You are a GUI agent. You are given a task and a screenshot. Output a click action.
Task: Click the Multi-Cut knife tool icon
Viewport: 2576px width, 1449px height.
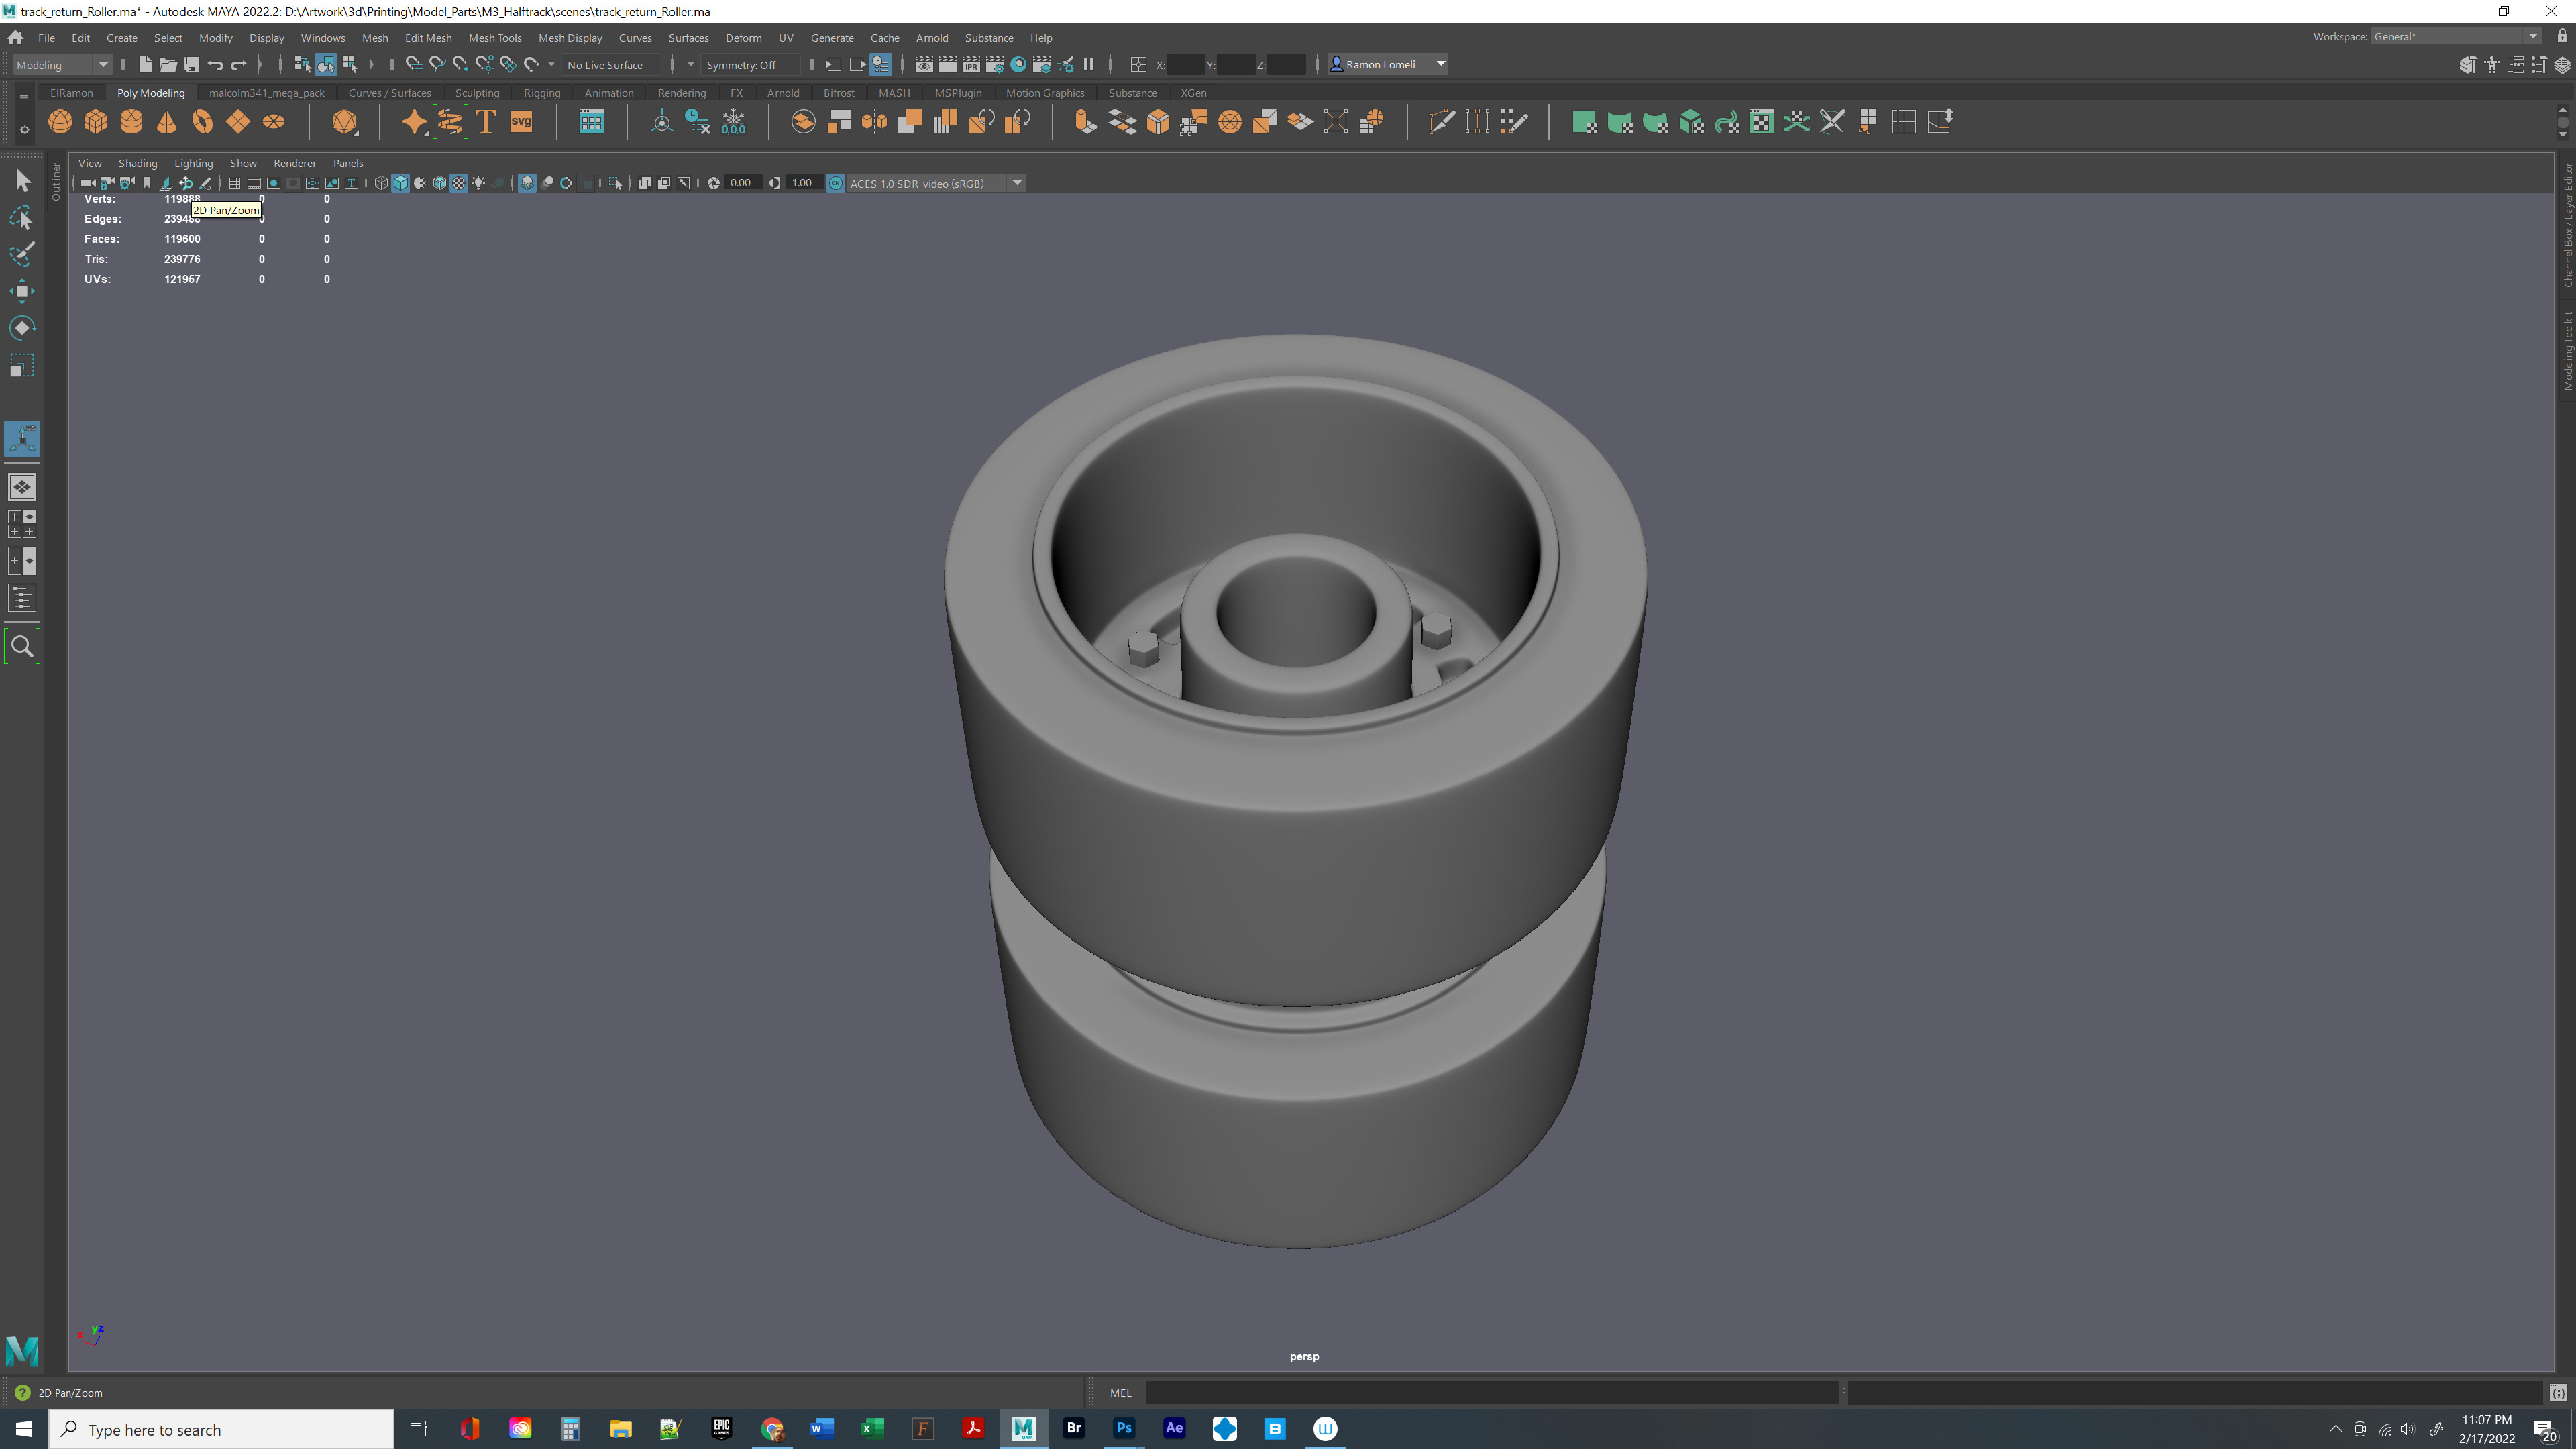1441,122
